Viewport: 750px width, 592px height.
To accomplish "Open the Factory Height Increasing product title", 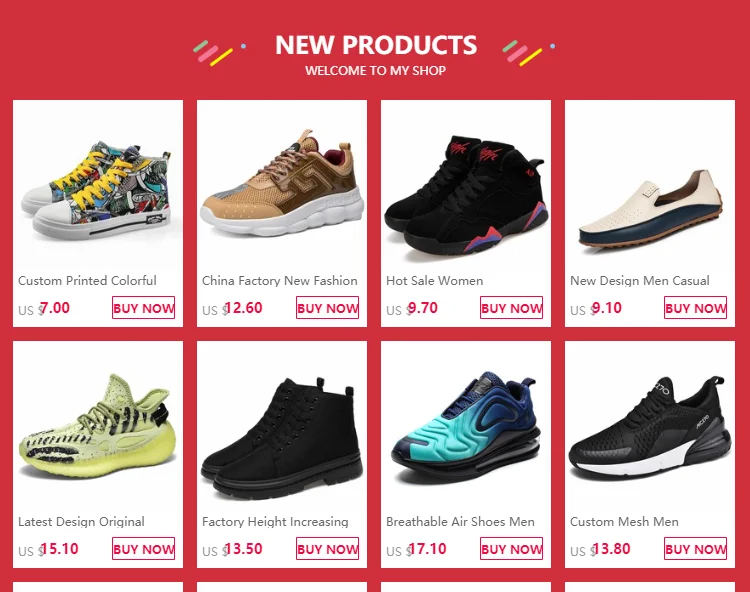I will pos(275,522).
